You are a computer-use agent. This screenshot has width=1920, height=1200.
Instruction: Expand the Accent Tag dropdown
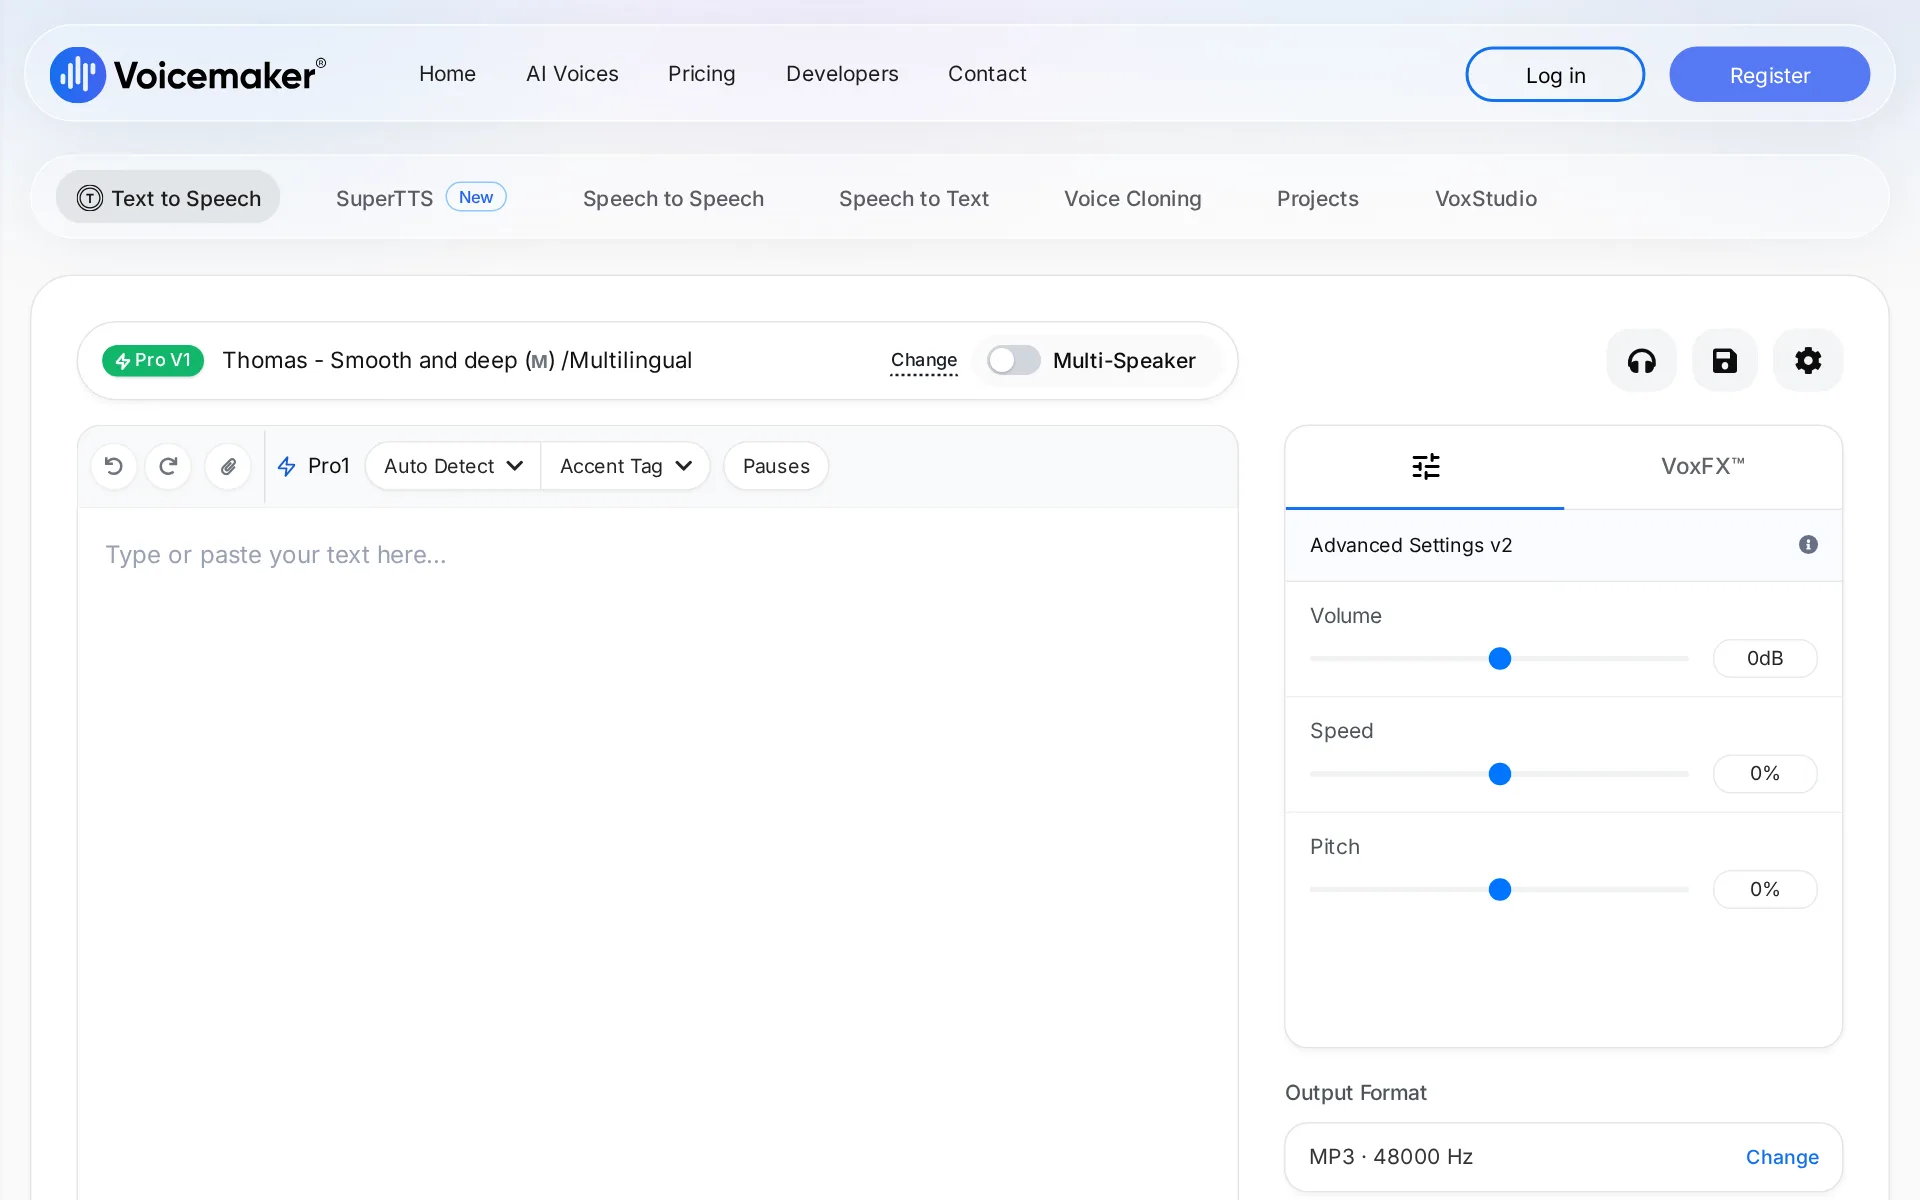tap(626, 466)
